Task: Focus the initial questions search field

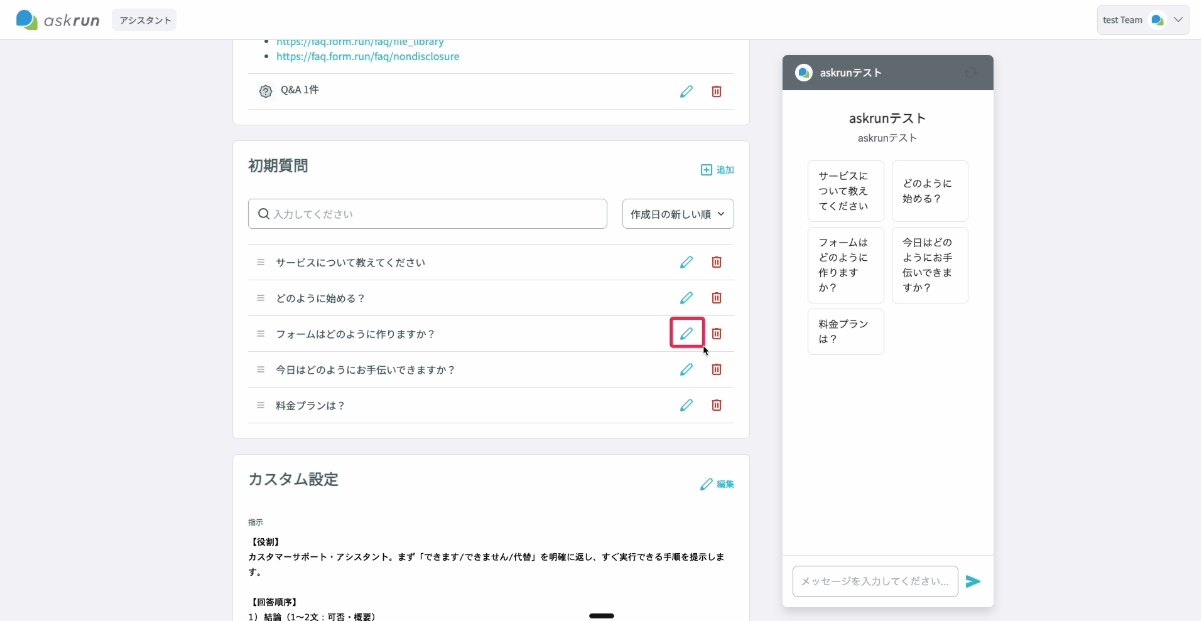Action: click(x=428, y=214)
